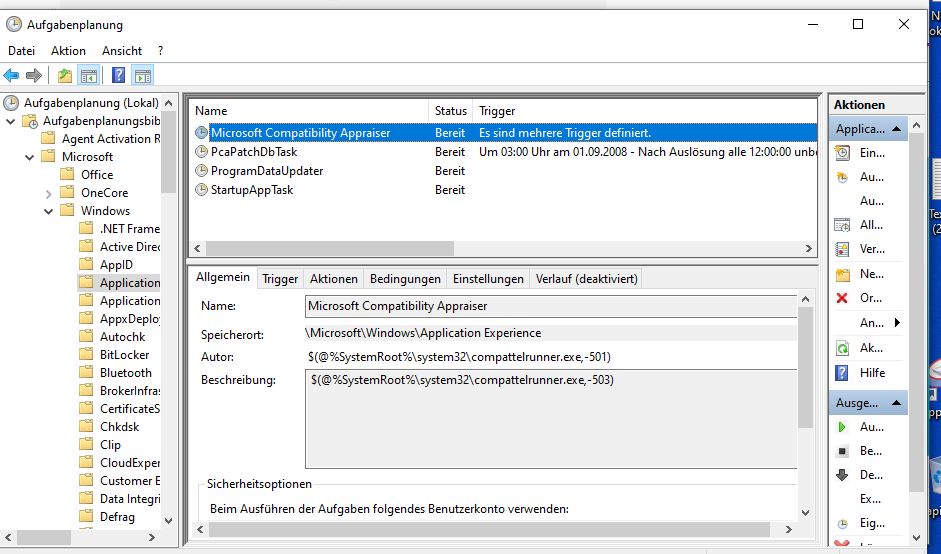The image size is (941, 554).
Task: Collapse the Microsoft folder node
Action: pos(29,157)
